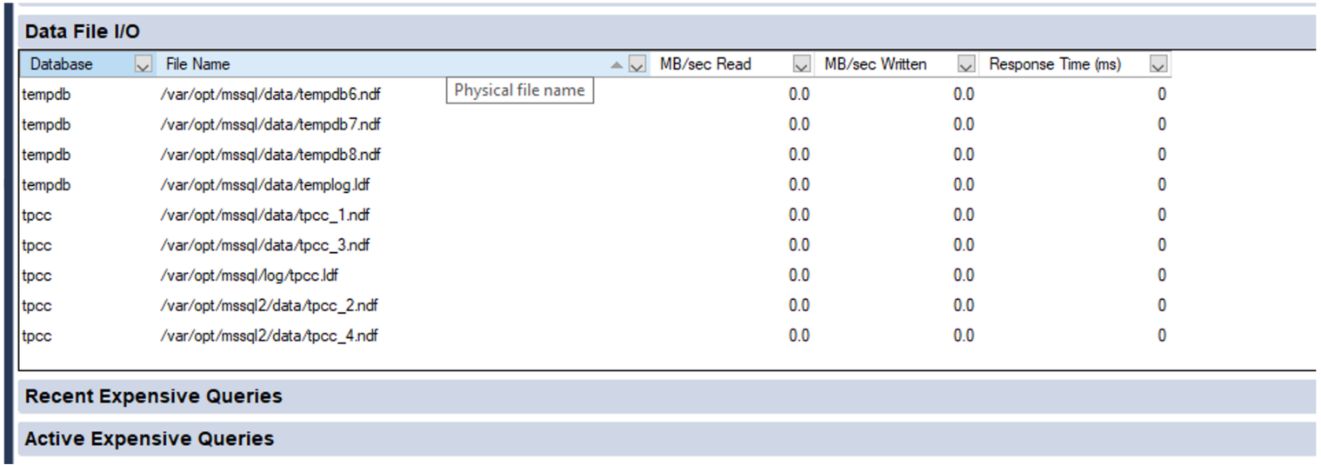1321x465 pixels.
Task: Collapse the Data File I/O section
Action: [83, 31]
